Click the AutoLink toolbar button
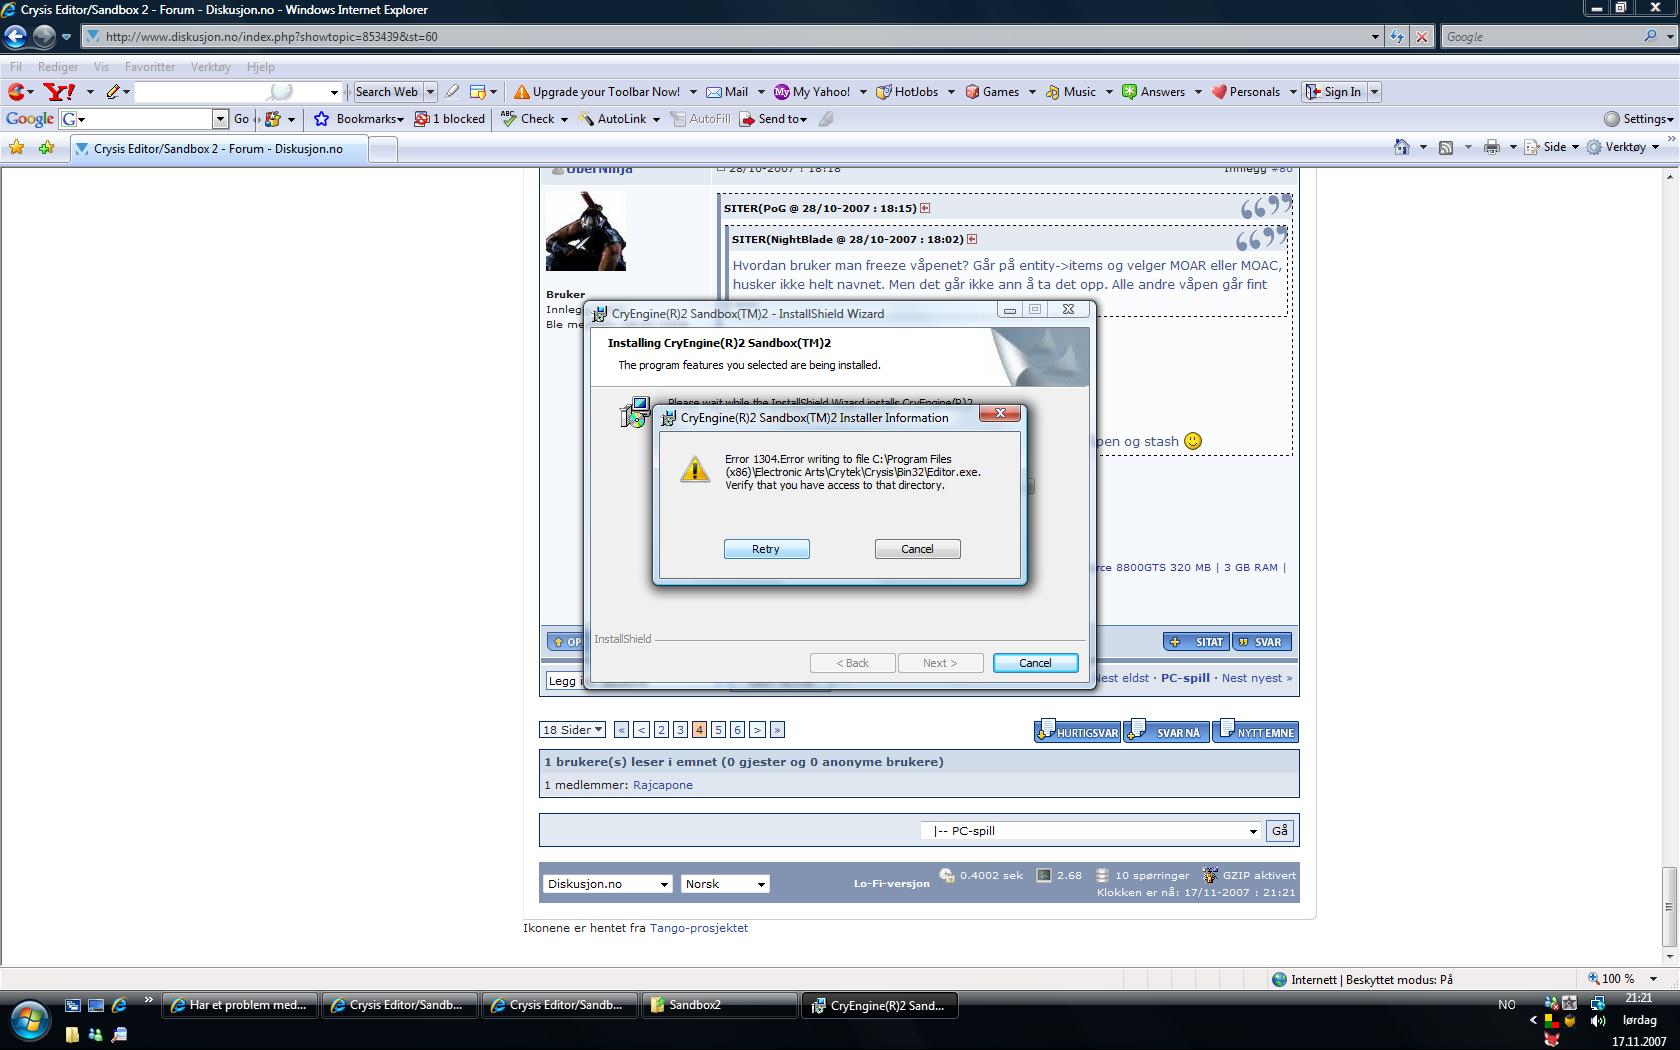Screen dimensions: 1680x1050 click(x=612, y=119)
